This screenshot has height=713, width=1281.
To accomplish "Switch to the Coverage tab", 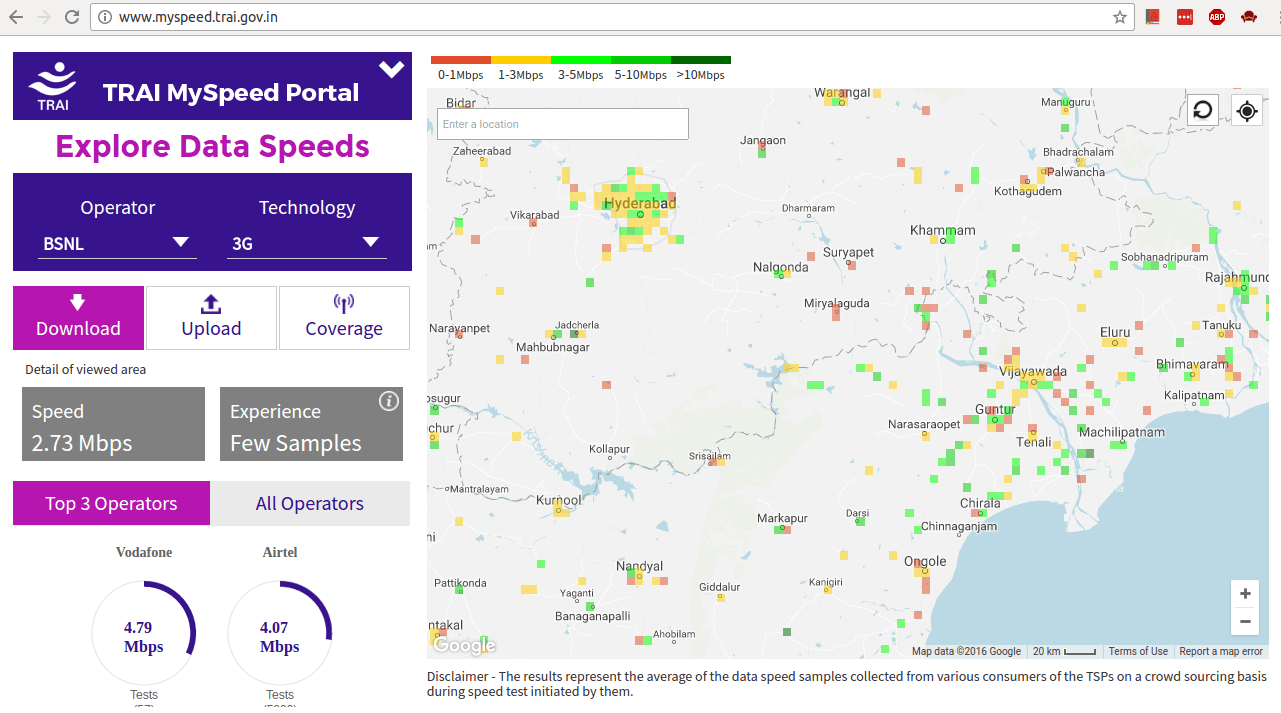I will pyautogui.click(x=344, y=318).
